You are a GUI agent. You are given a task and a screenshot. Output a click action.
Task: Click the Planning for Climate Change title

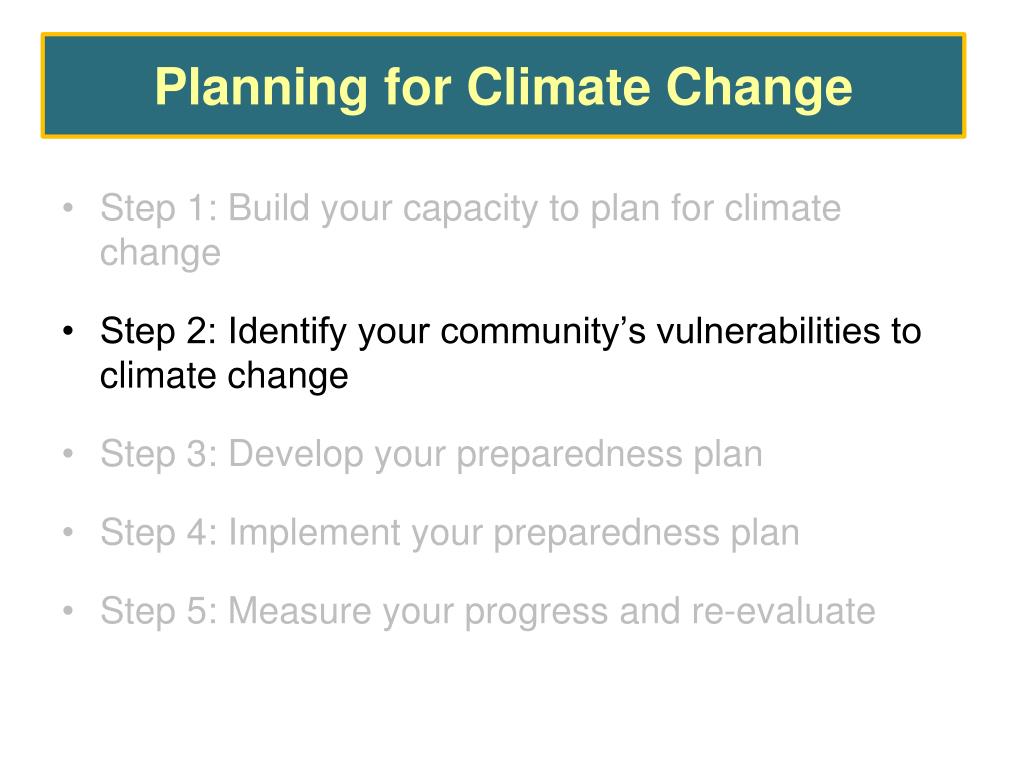504,87
